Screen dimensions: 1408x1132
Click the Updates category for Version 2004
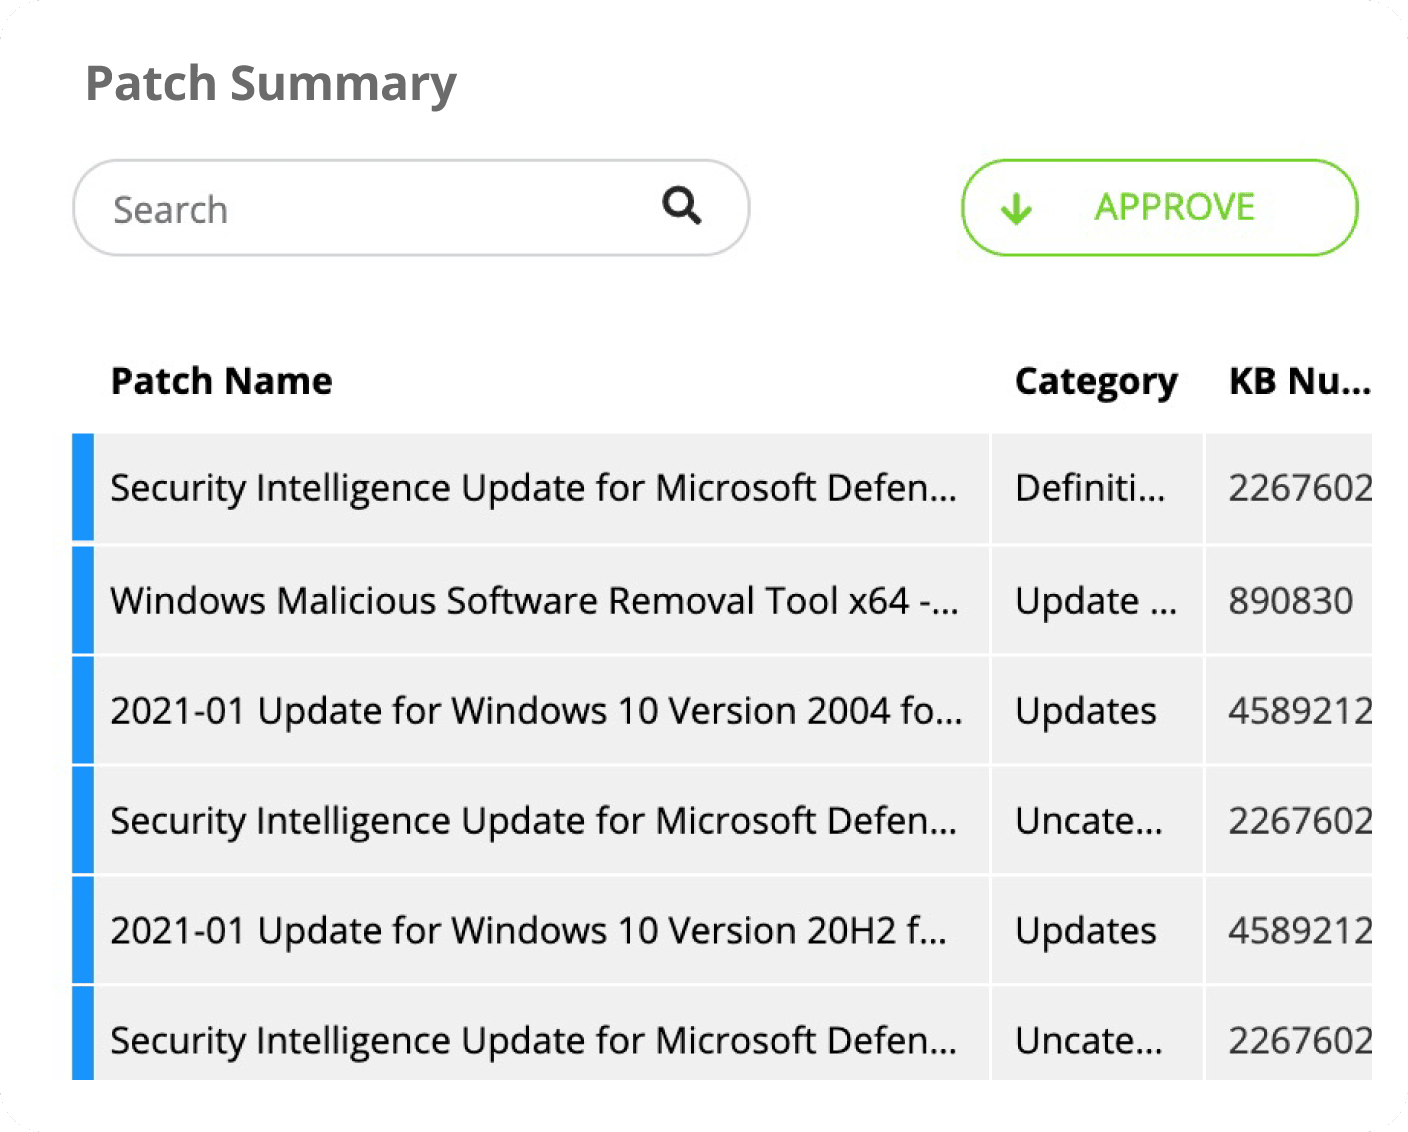(x=1085, y=711)
